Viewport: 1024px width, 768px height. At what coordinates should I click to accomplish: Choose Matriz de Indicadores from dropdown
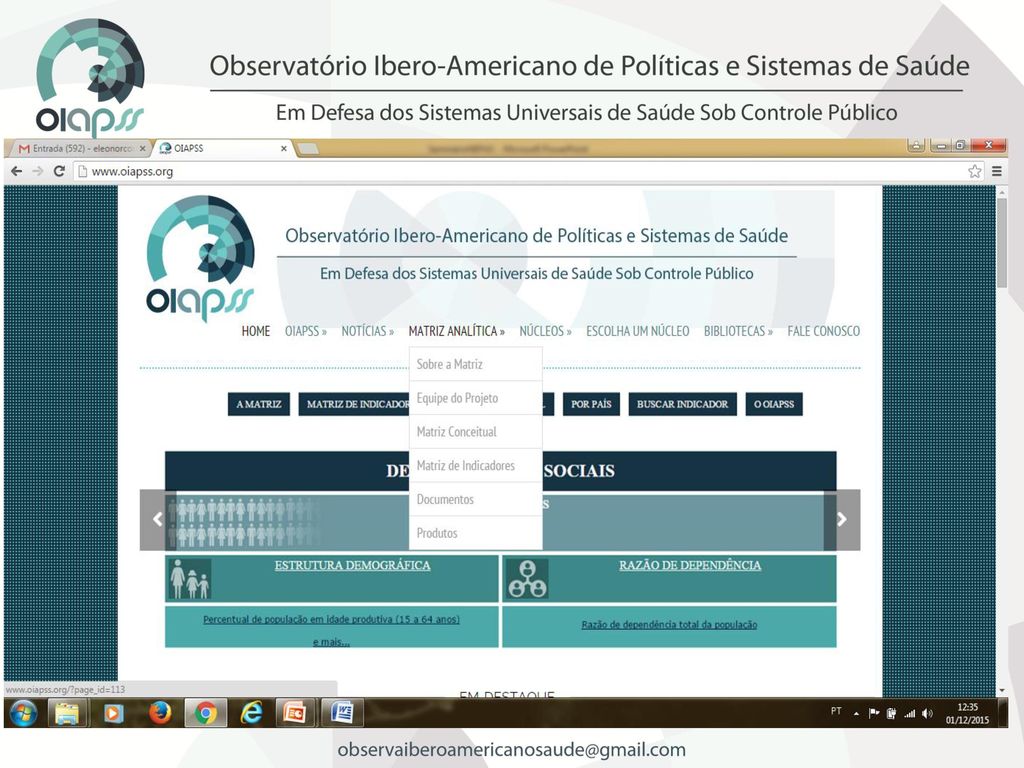pyautogui.click(x=475, y=466)
